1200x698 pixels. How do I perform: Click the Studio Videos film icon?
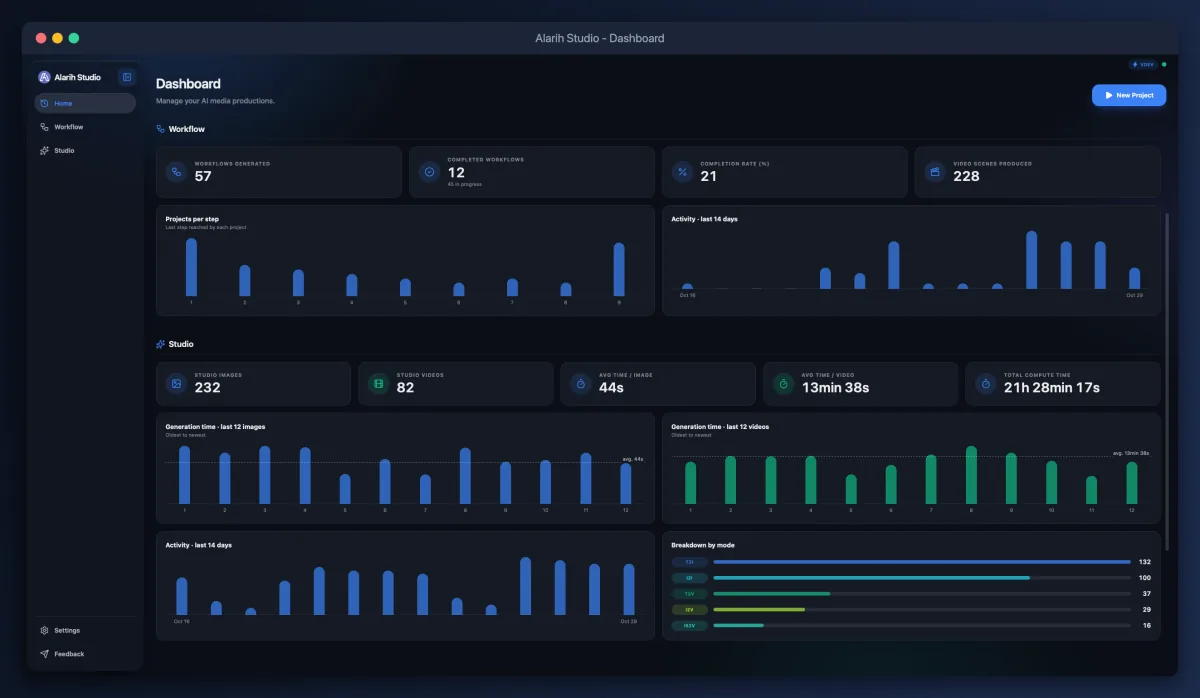(378, 383)
